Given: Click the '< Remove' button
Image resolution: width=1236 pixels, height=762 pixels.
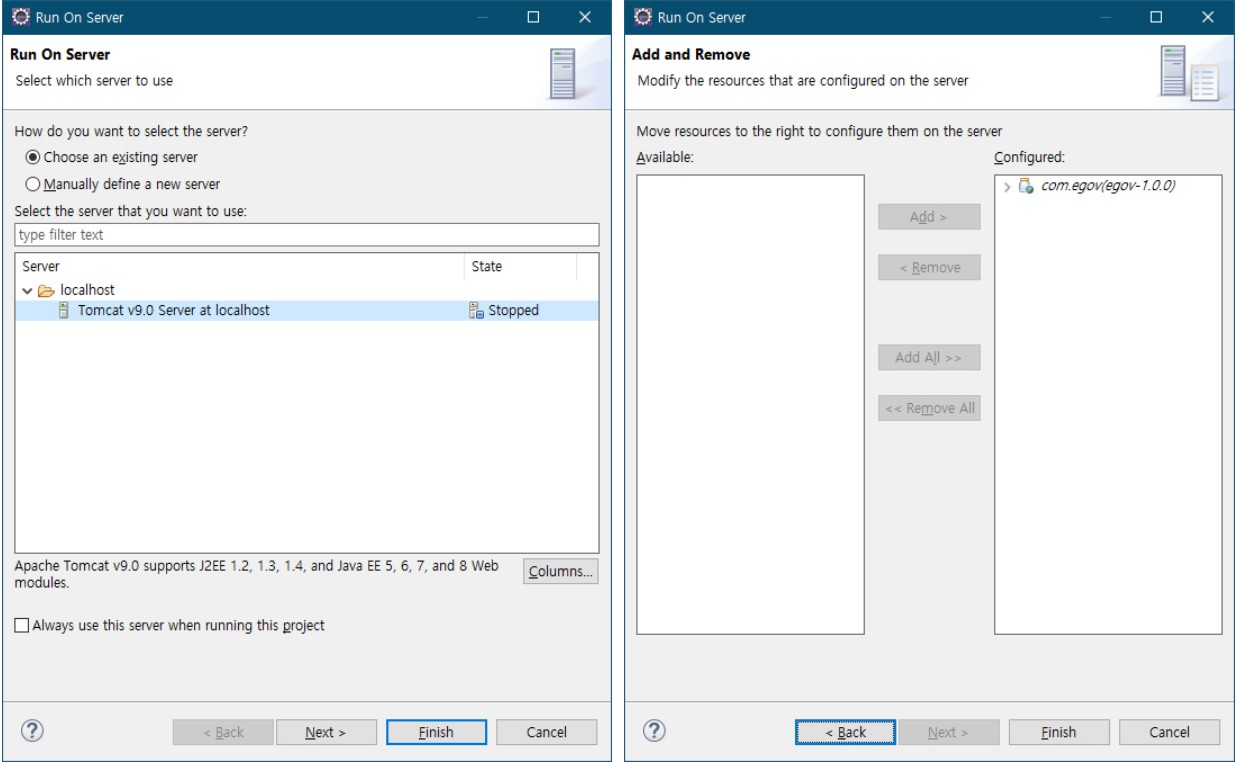Looking at the screenshot, I should pos(929,267).
